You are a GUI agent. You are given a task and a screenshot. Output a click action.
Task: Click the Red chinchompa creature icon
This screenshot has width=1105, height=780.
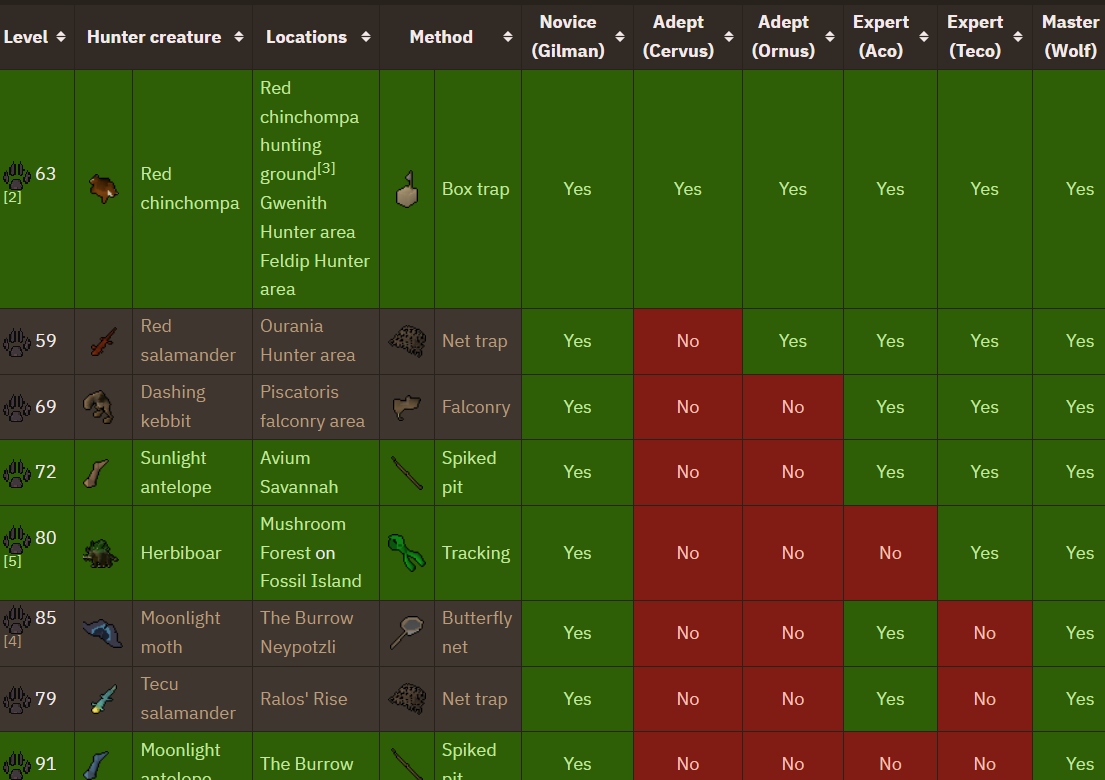point(103,189)
